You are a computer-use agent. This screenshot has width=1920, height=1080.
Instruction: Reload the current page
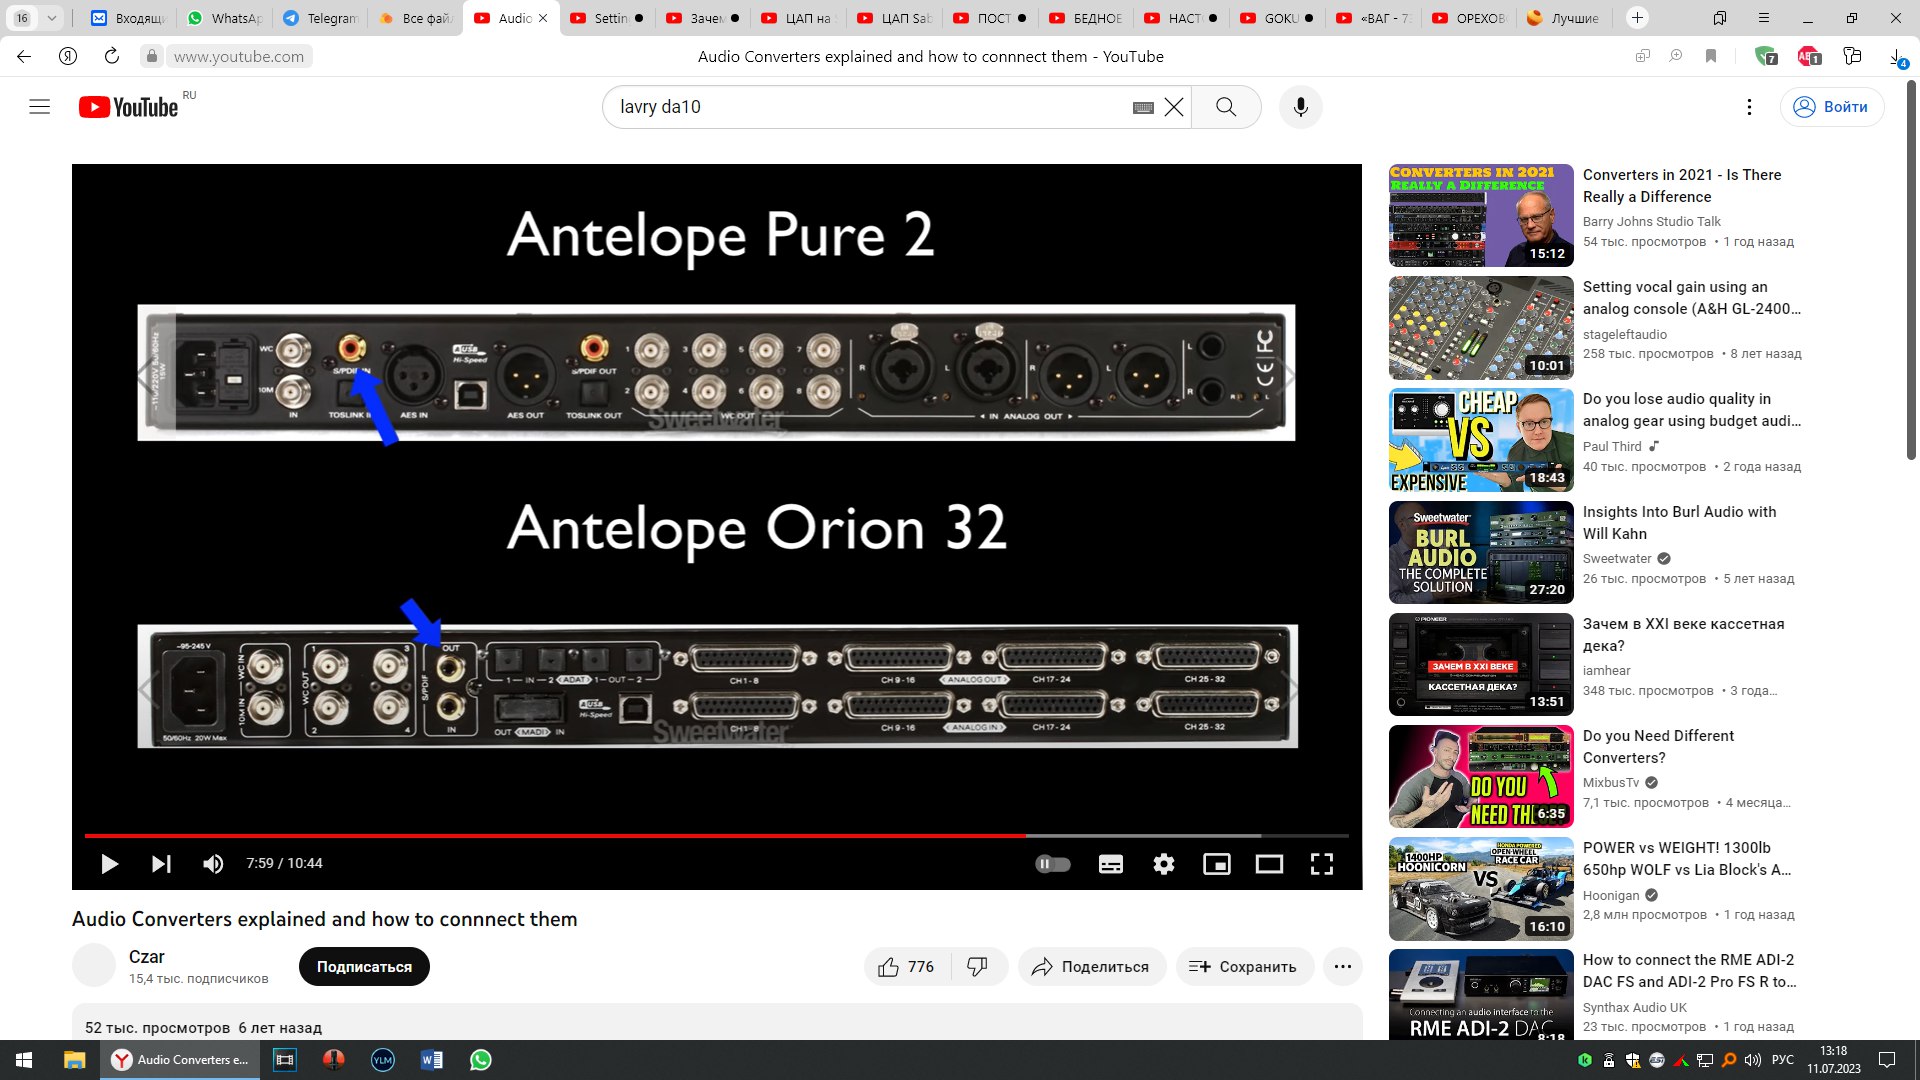(112, 56)
